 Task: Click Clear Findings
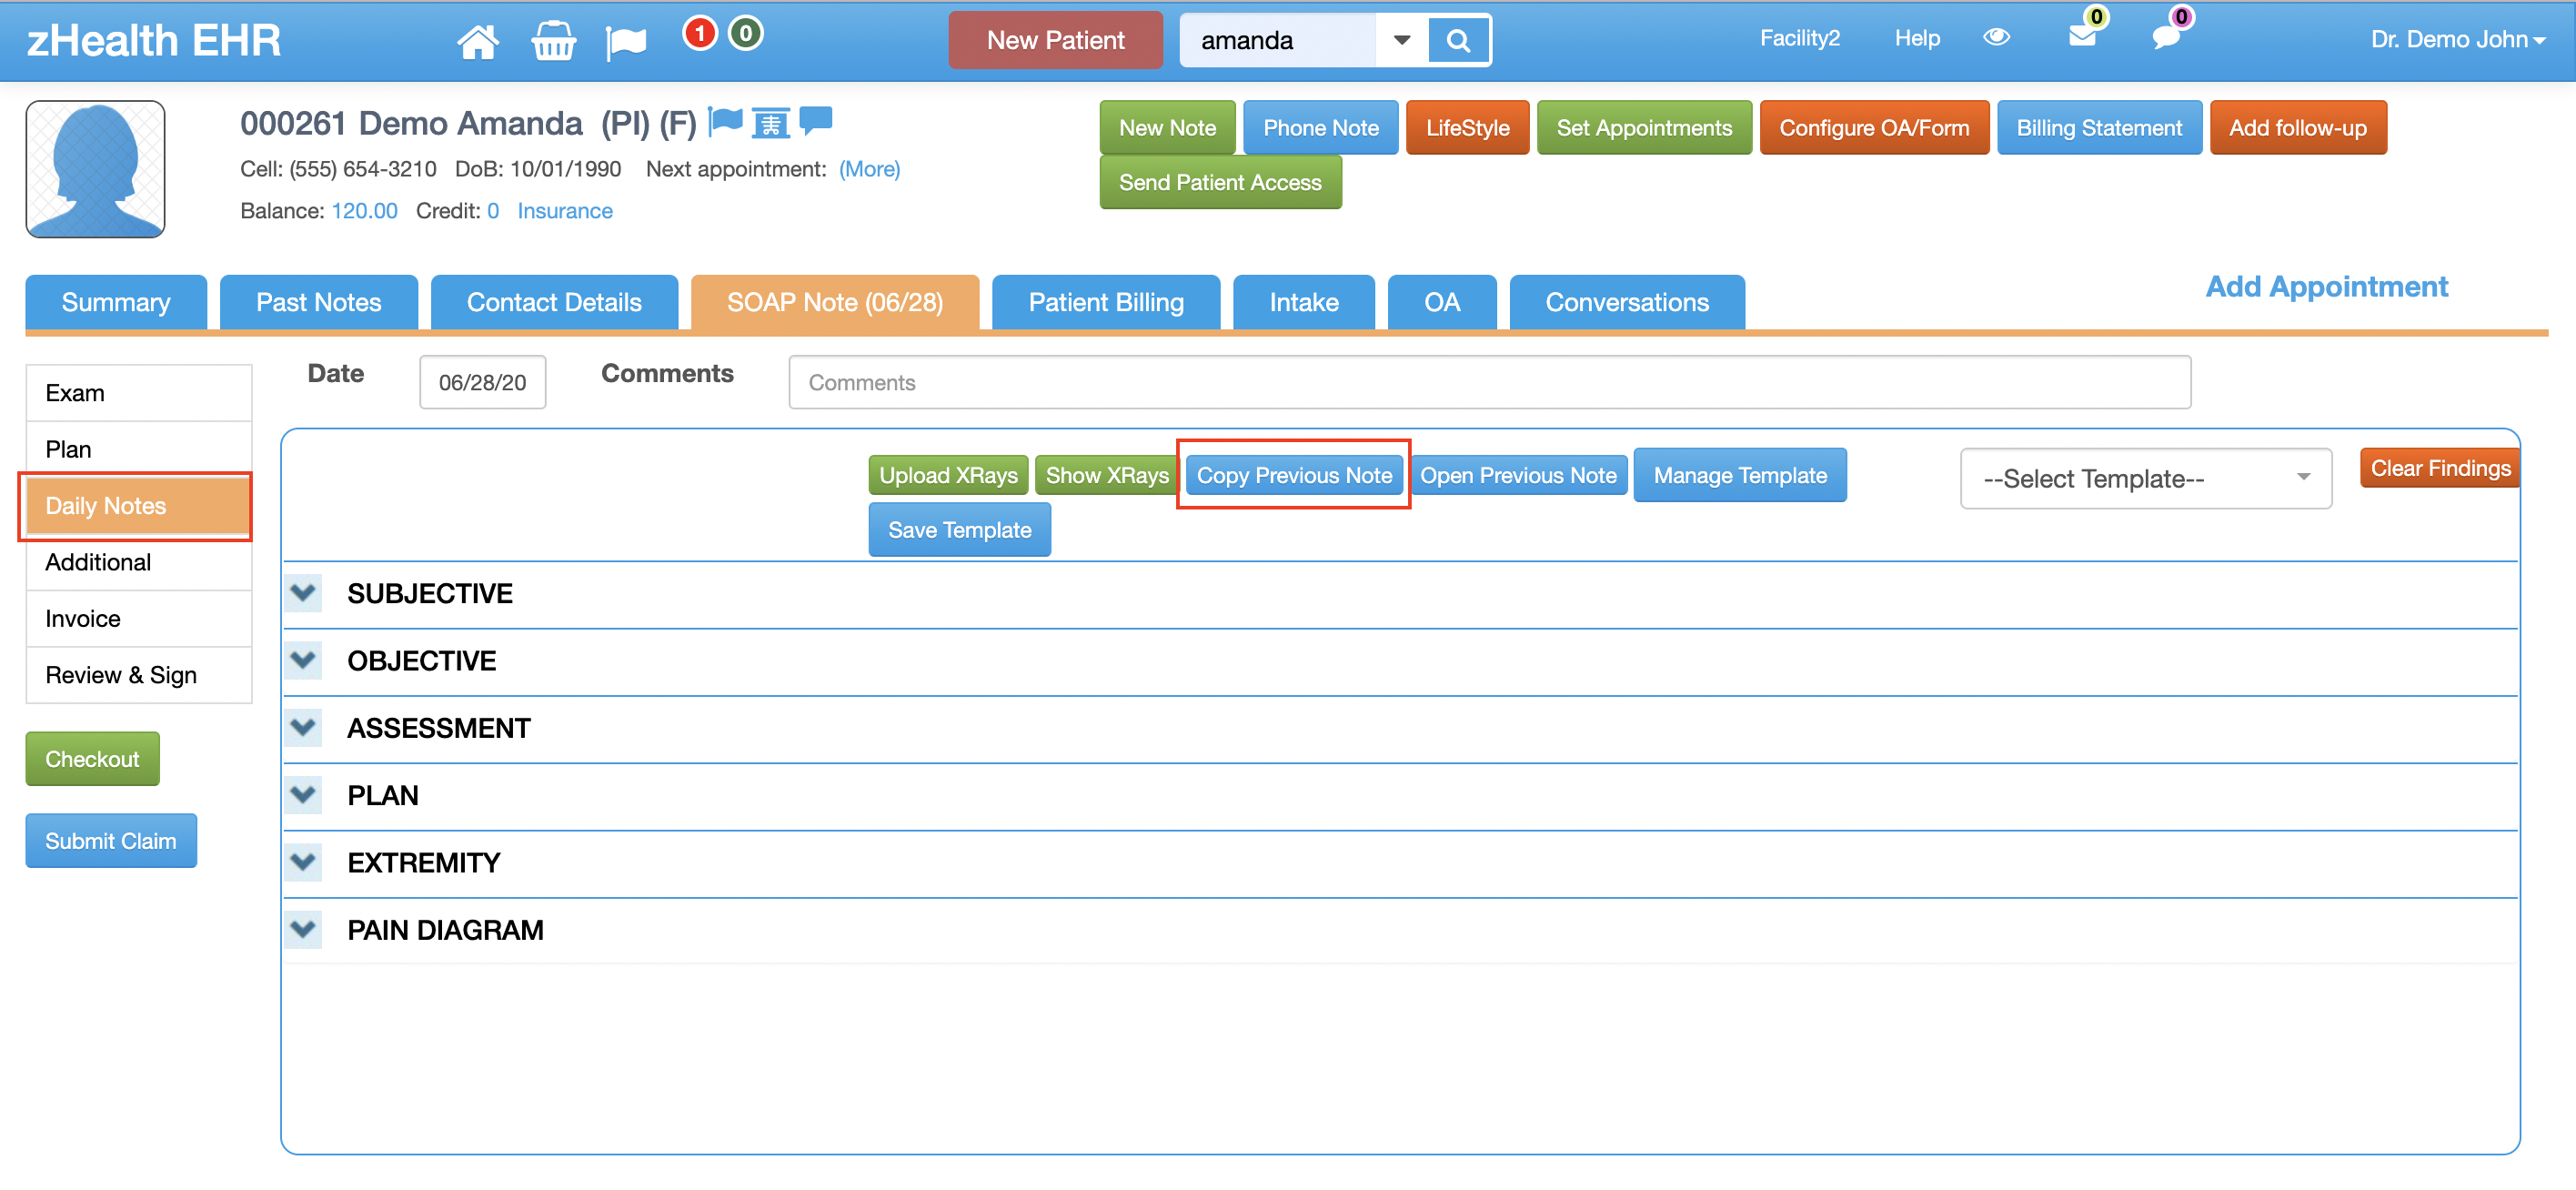pyautogui.click(x=2440, y=468)
